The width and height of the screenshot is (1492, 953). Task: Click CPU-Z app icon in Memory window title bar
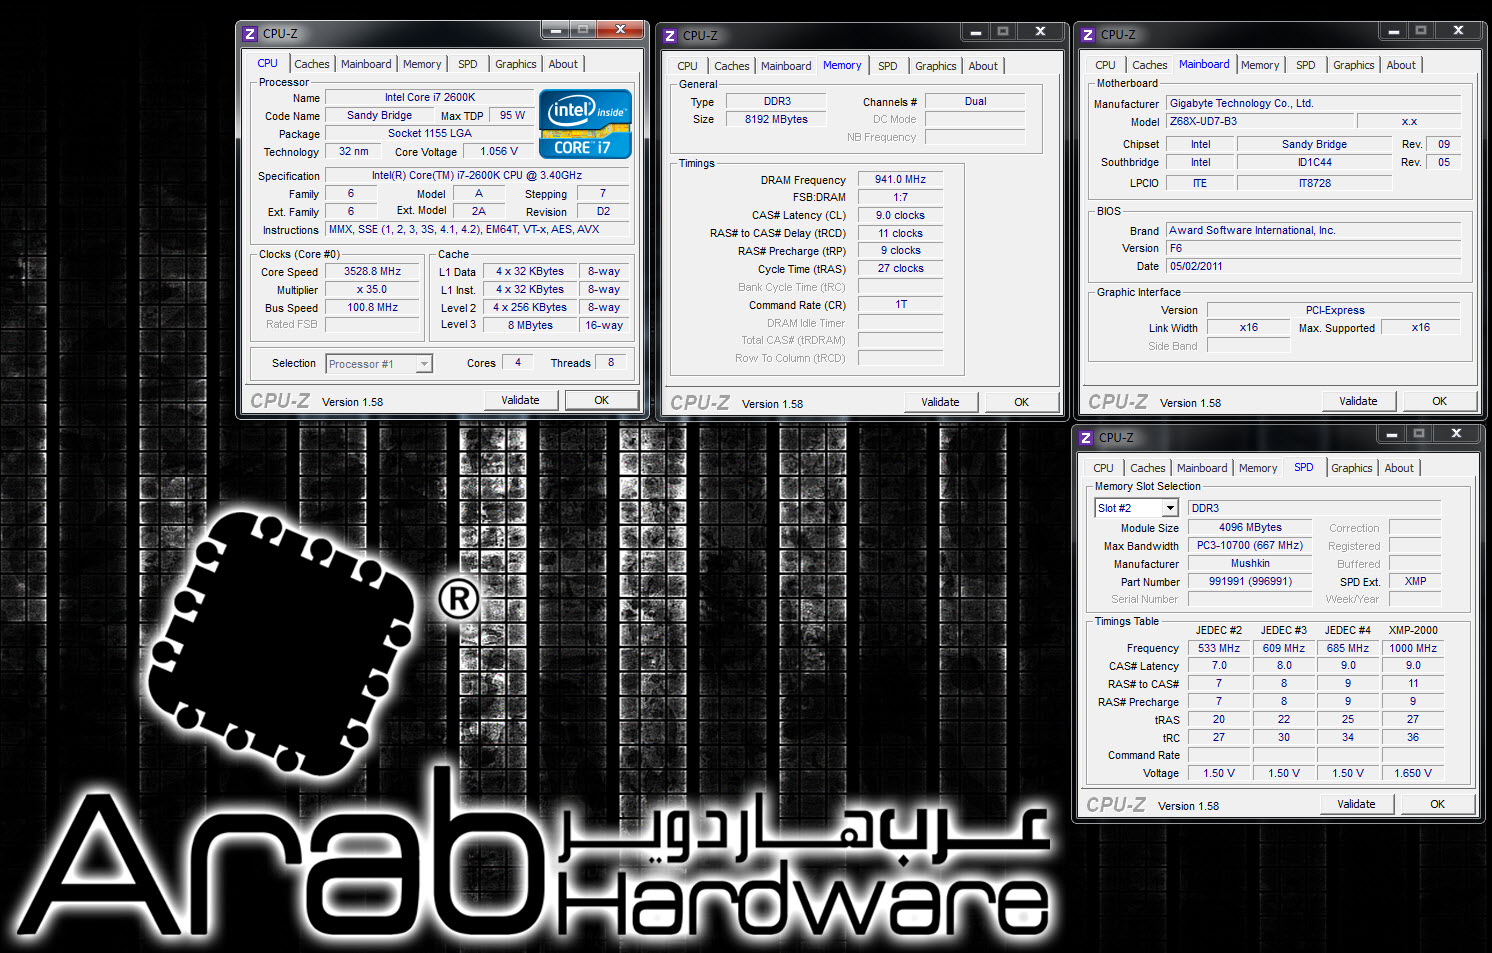tap(670, 36)
